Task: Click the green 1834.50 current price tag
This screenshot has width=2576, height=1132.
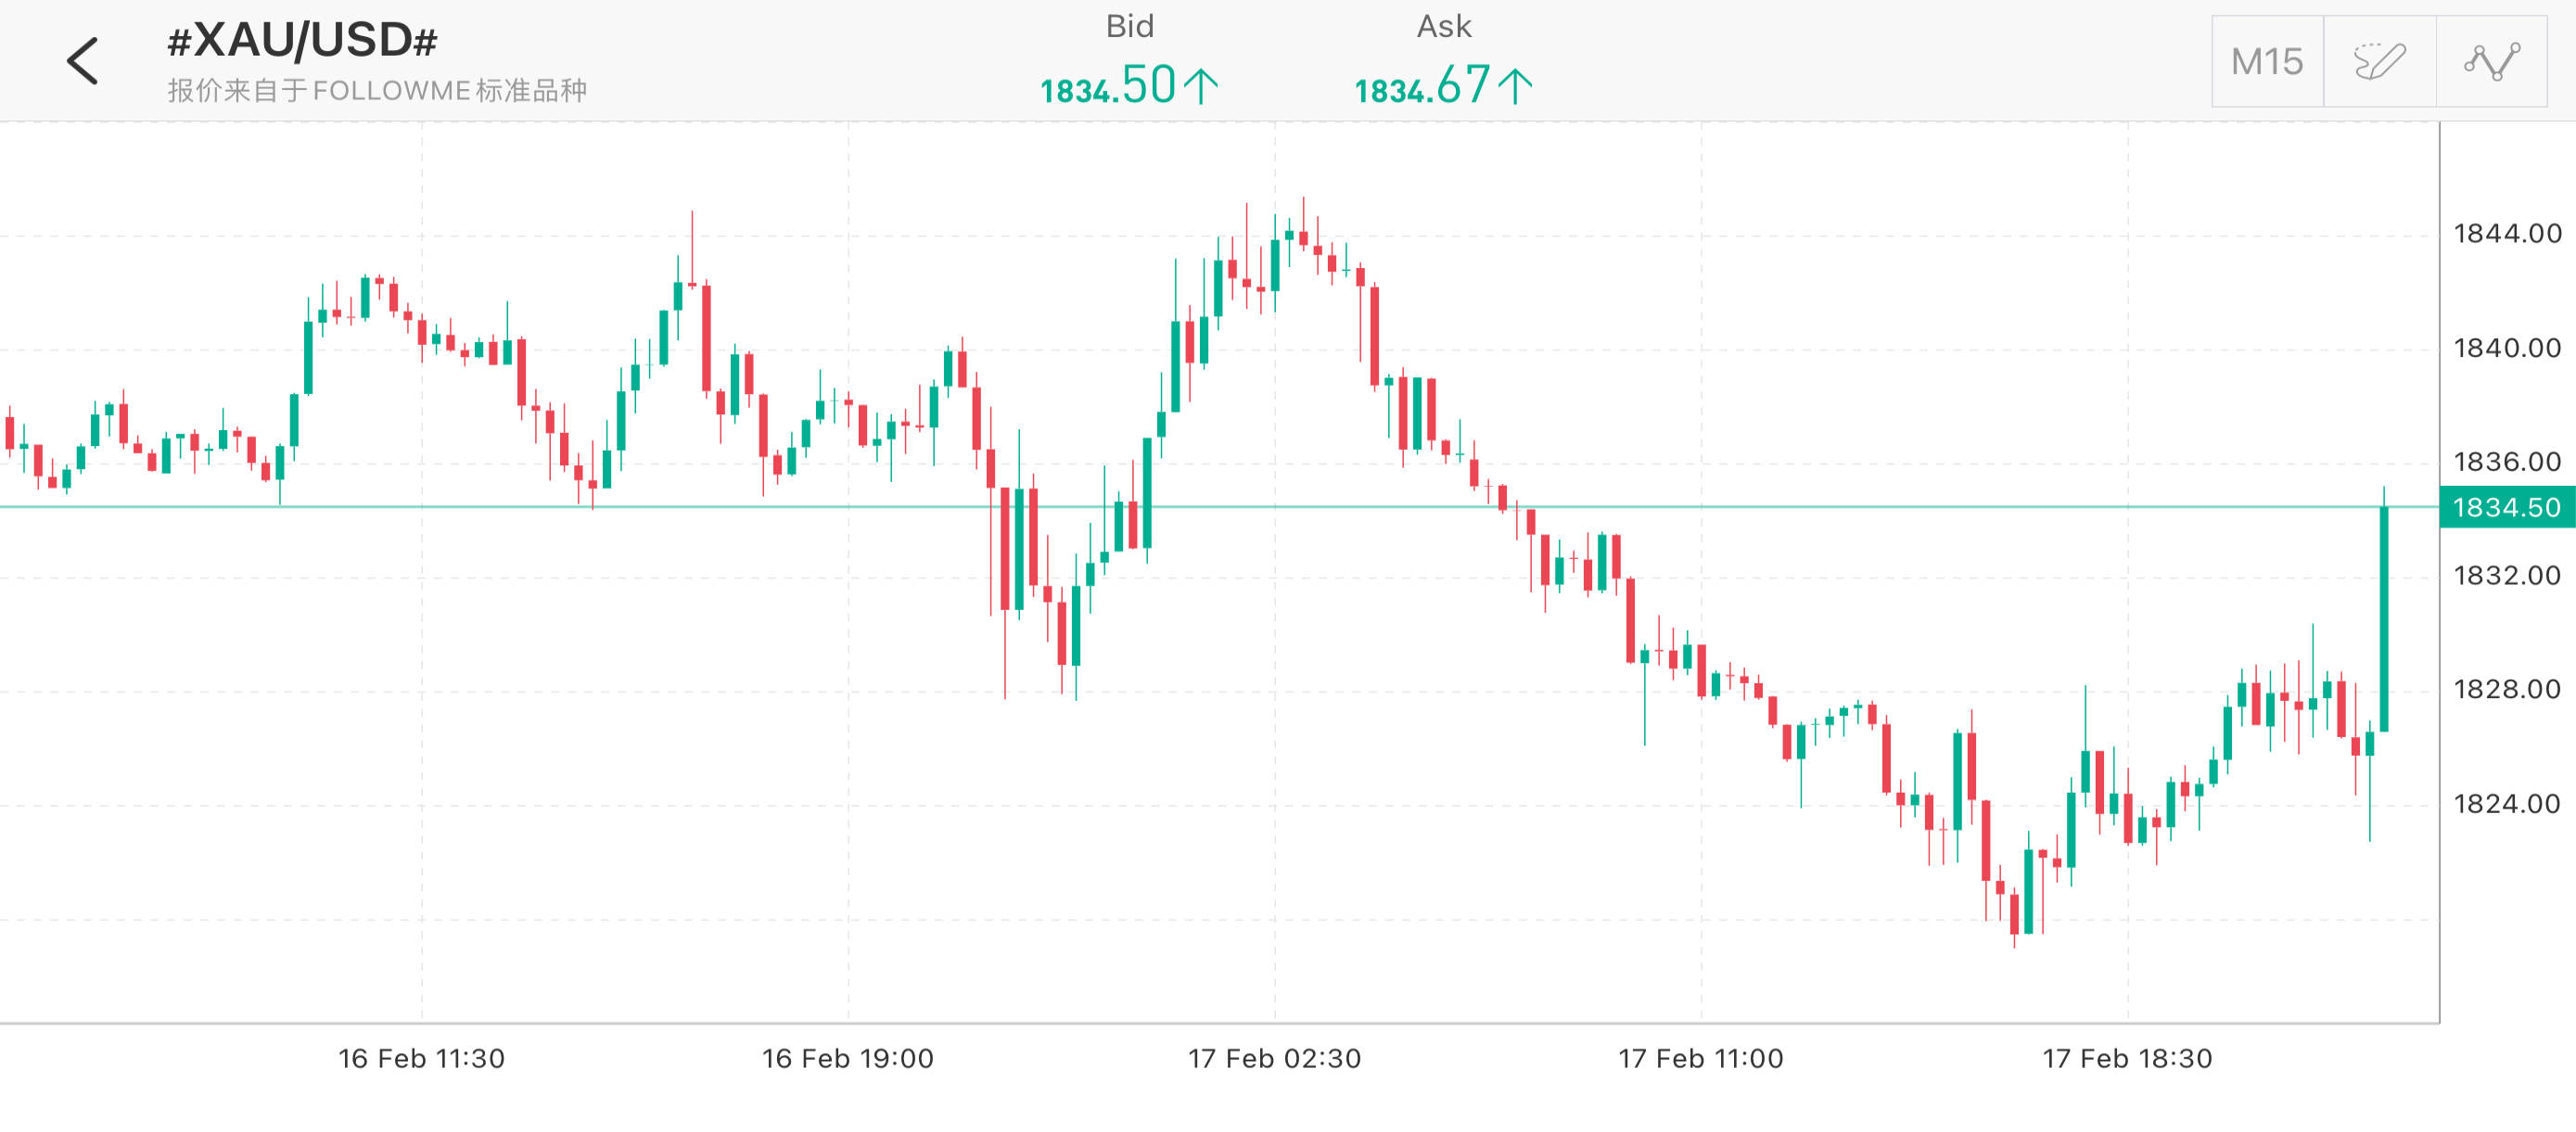Action: pyautogui.click(x=2507, y=507)
